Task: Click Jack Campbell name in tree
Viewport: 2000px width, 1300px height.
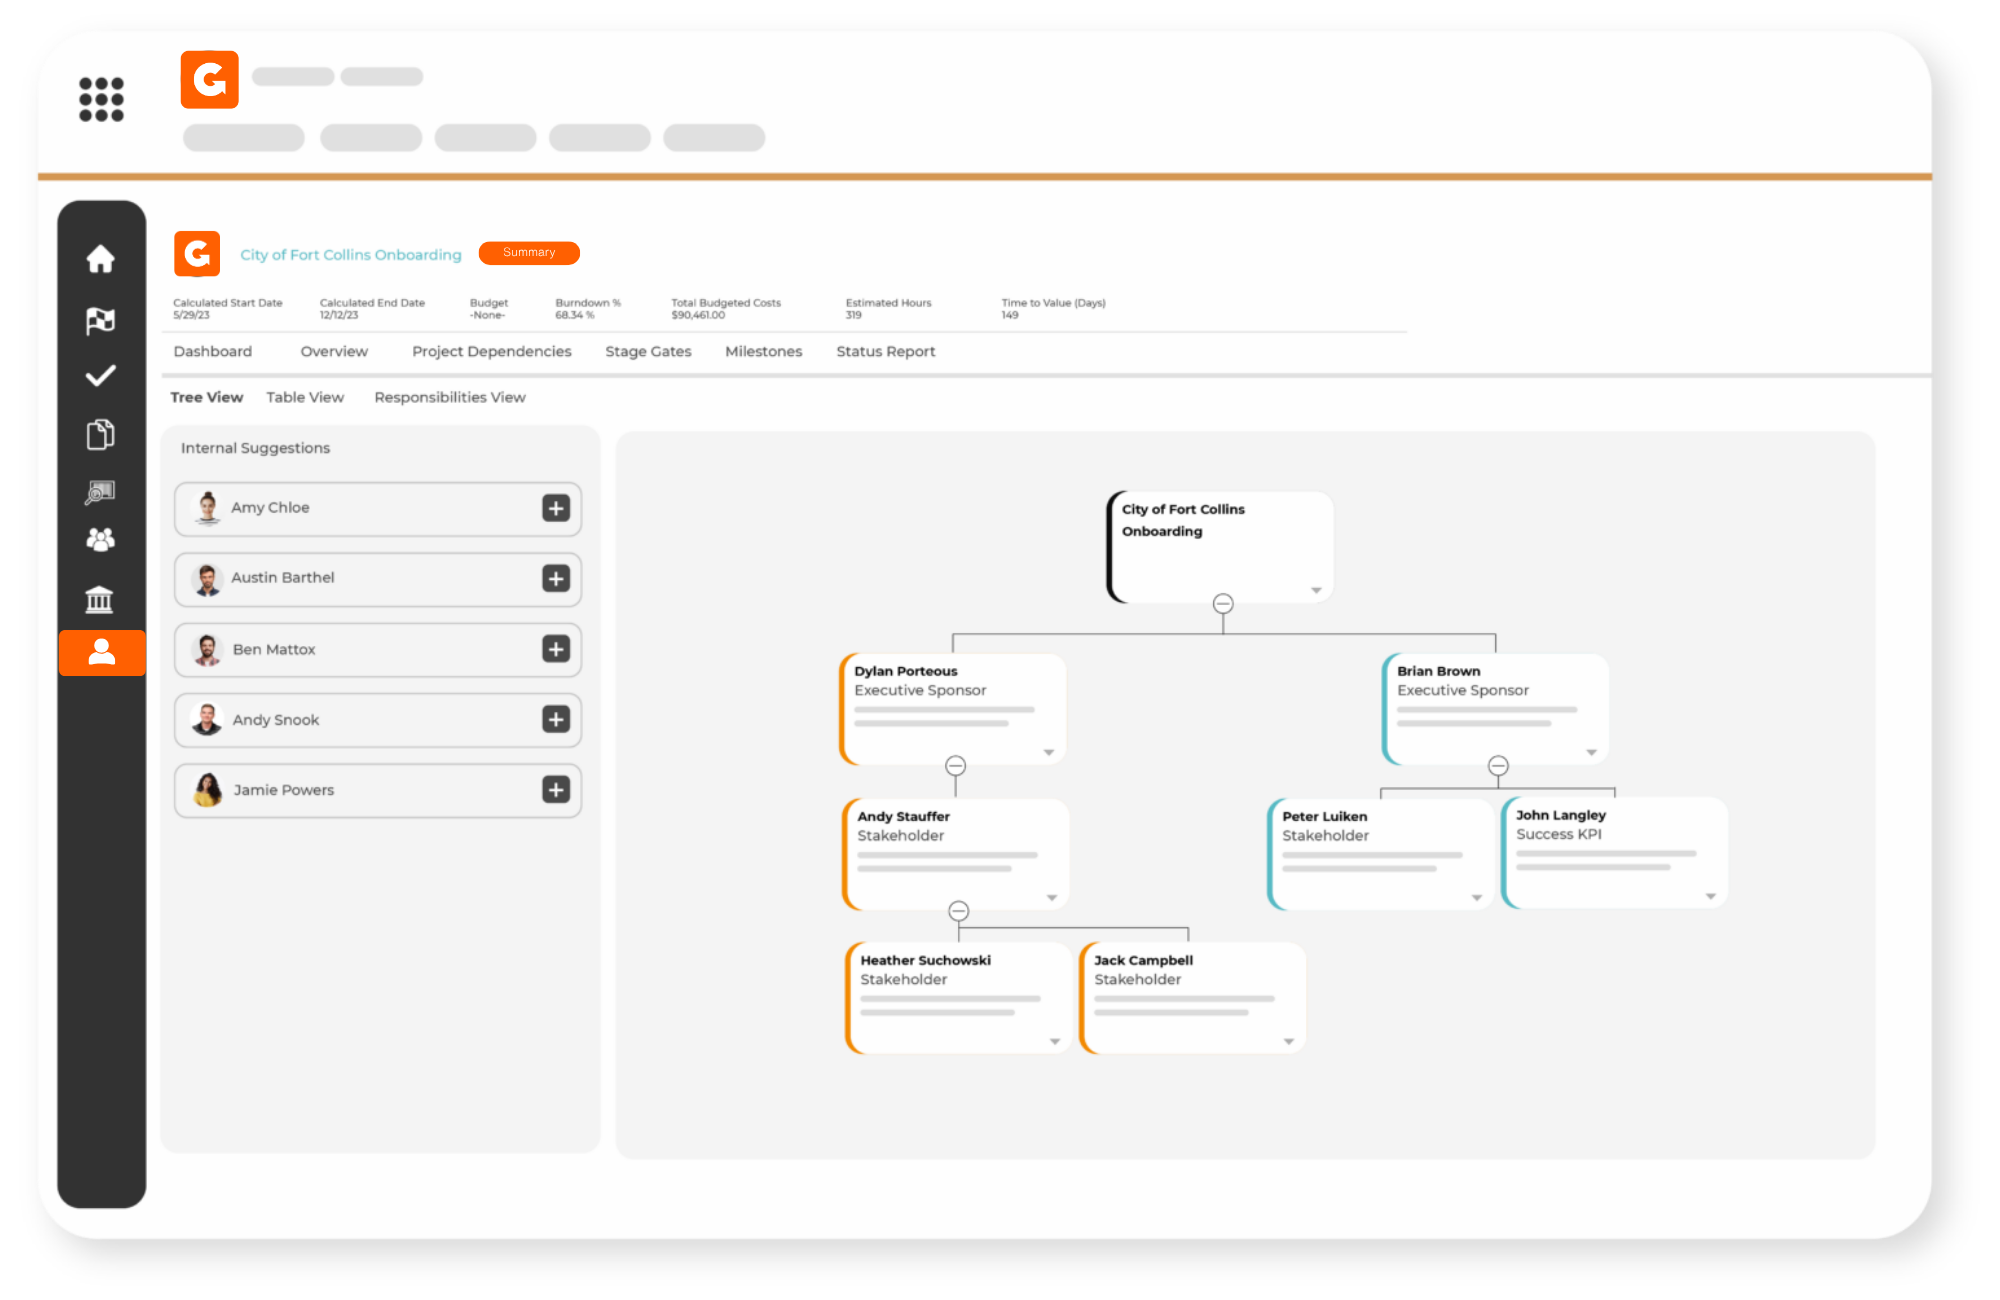Action: [1144, 960]
